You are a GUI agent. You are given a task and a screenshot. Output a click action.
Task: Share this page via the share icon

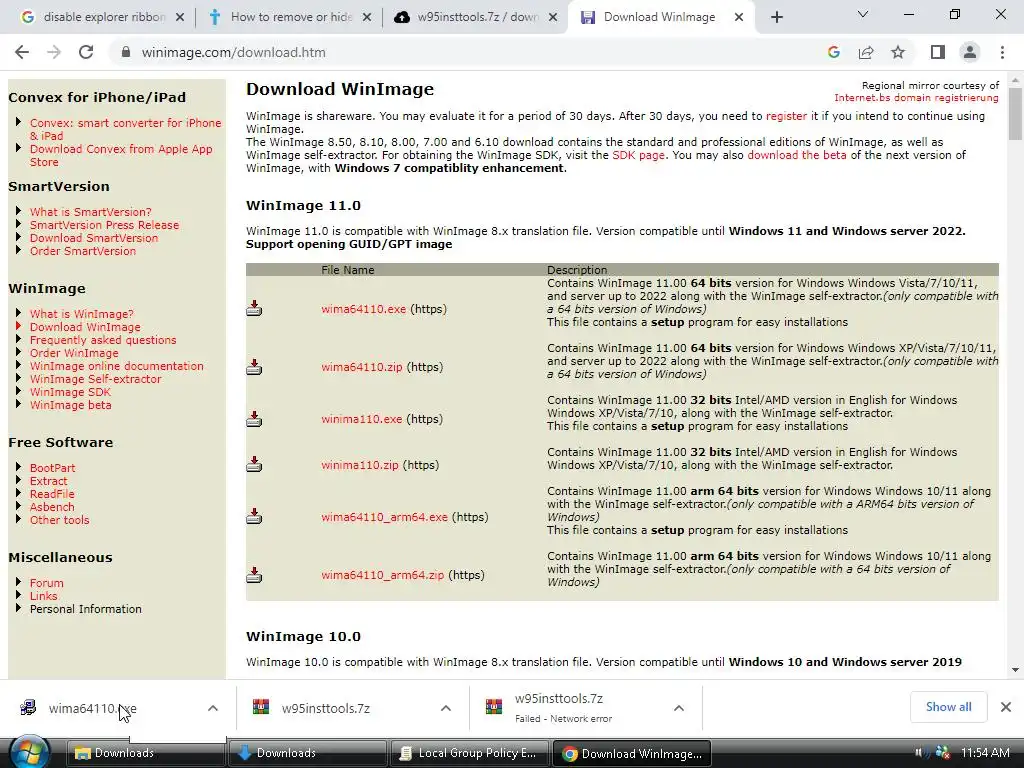pyautogui.click(x=866, y=52)
